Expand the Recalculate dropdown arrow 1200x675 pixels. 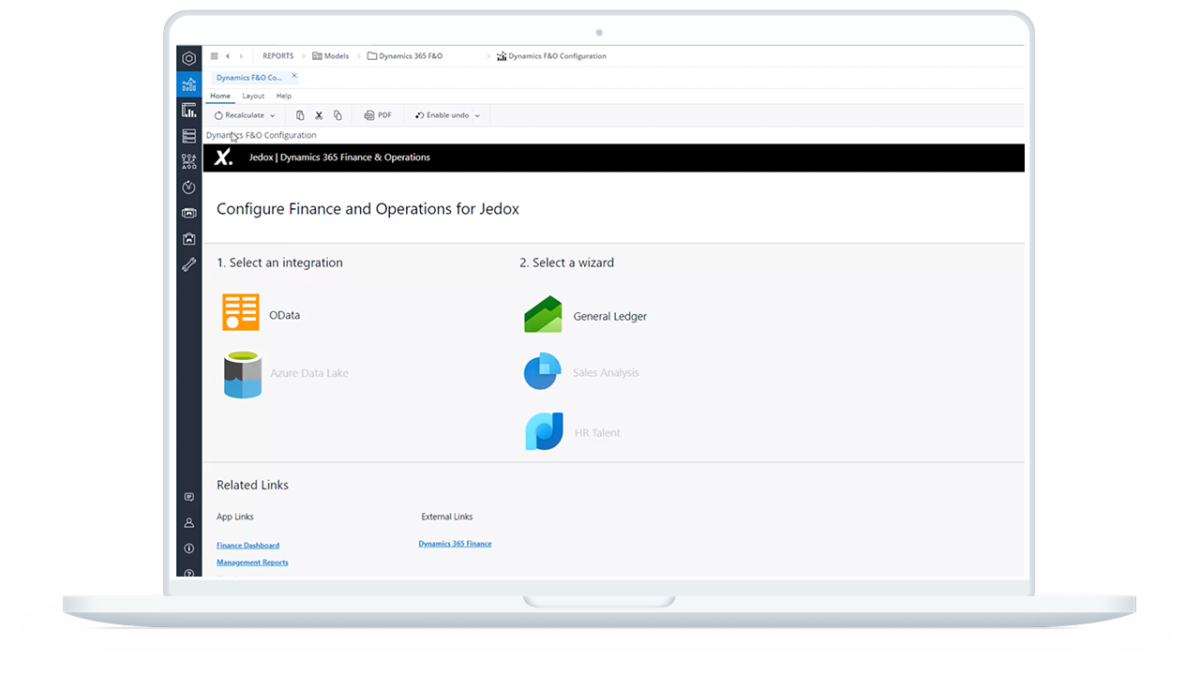coord(272,116)
